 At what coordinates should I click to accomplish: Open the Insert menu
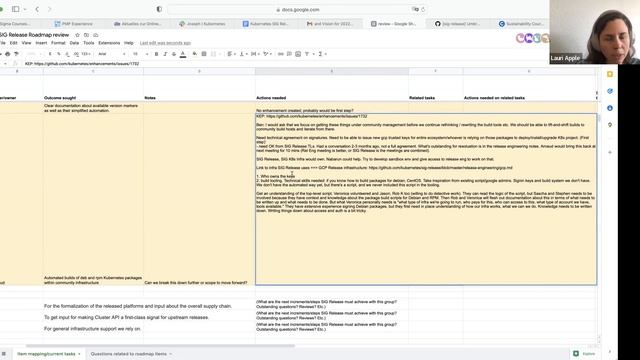point(41,43)
